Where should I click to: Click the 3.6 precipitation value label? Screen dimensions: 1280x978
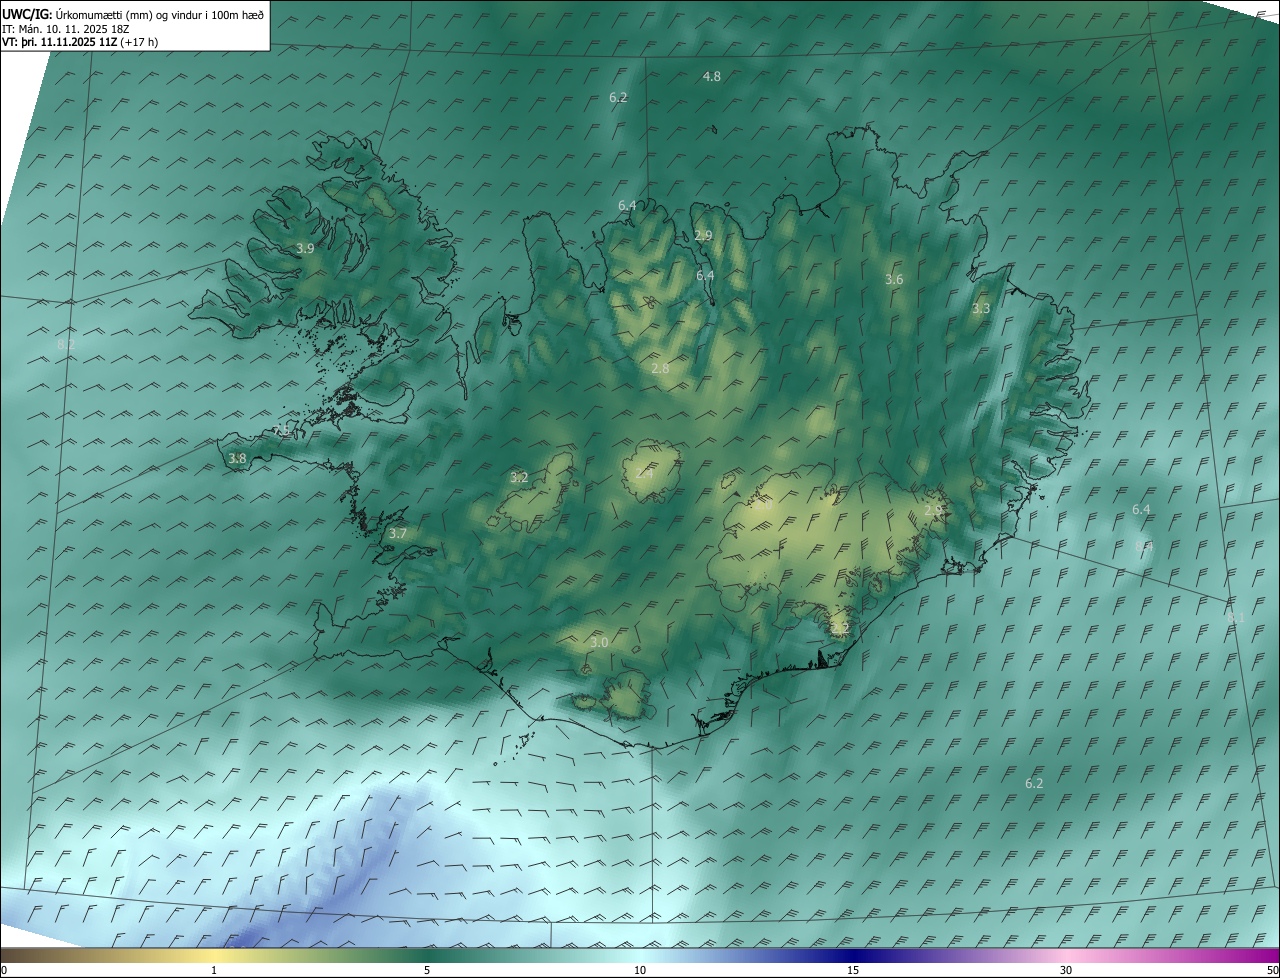pos(894,280)
